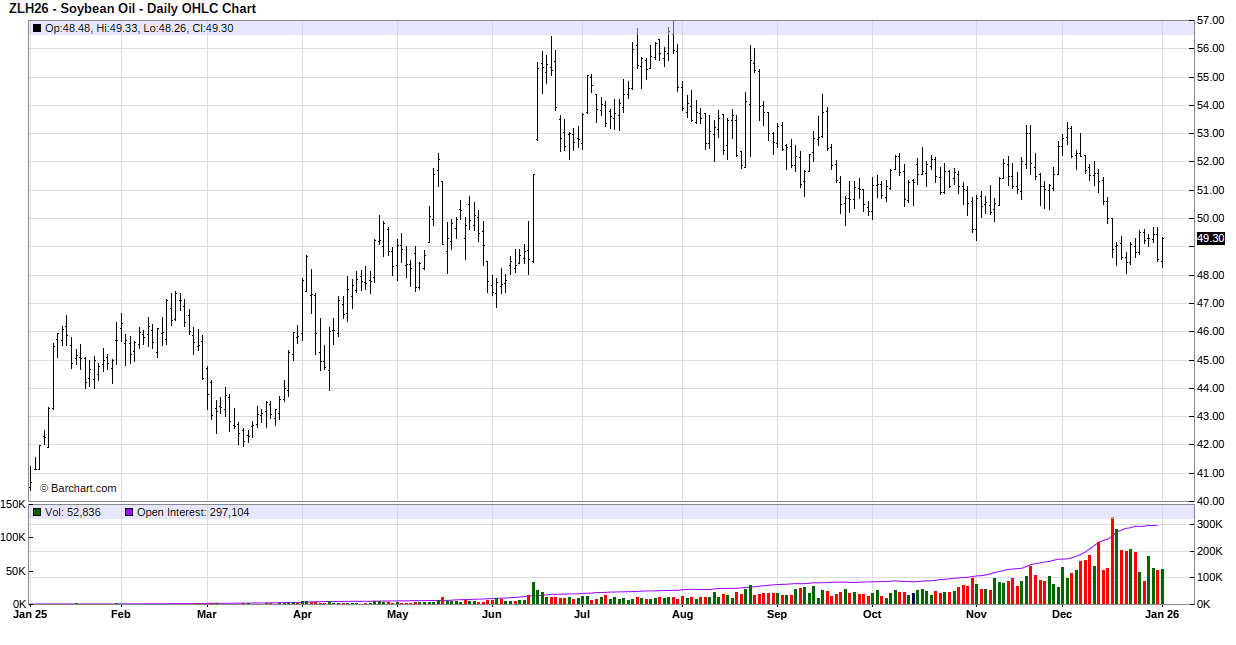This screenshot has height=645, width=1236.
Task: Select the Jan 26 date axis label
Action: [1162, 615]
